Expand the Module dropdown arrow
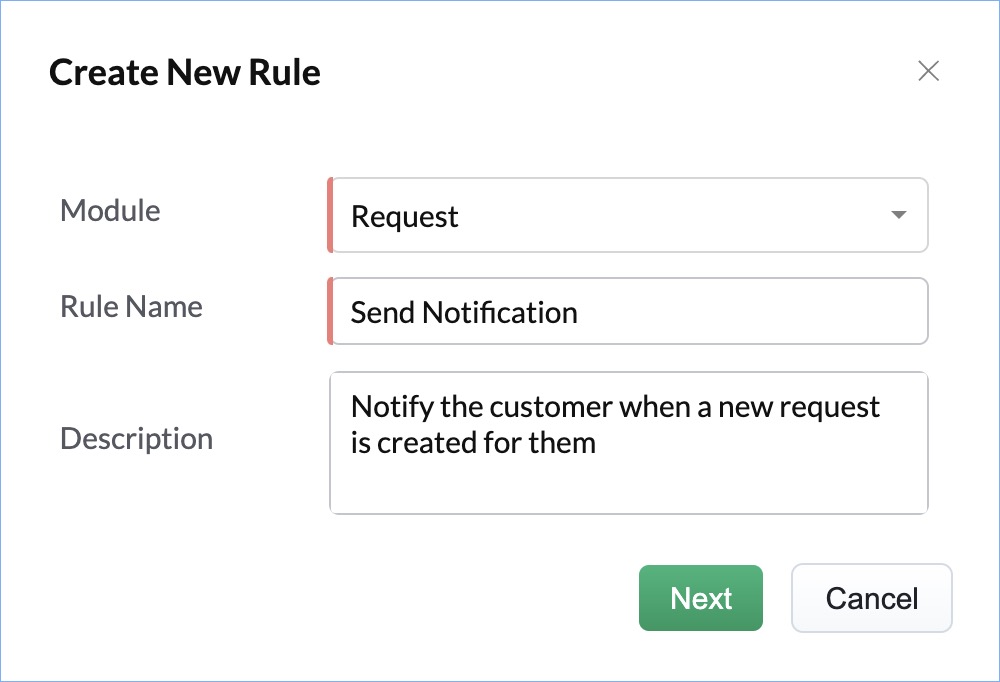 (x=898, y=215)
